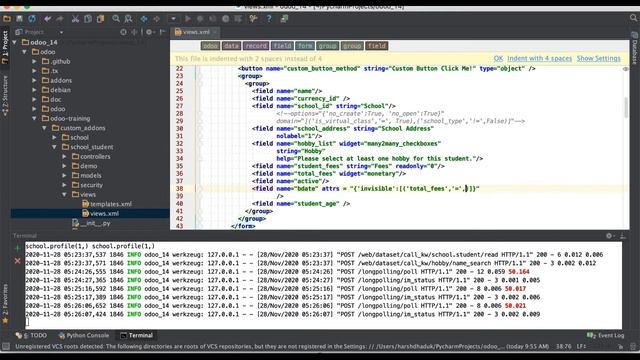Collapse the odoo_14 root folder
The image size is (640, 360).
(15, 42)
